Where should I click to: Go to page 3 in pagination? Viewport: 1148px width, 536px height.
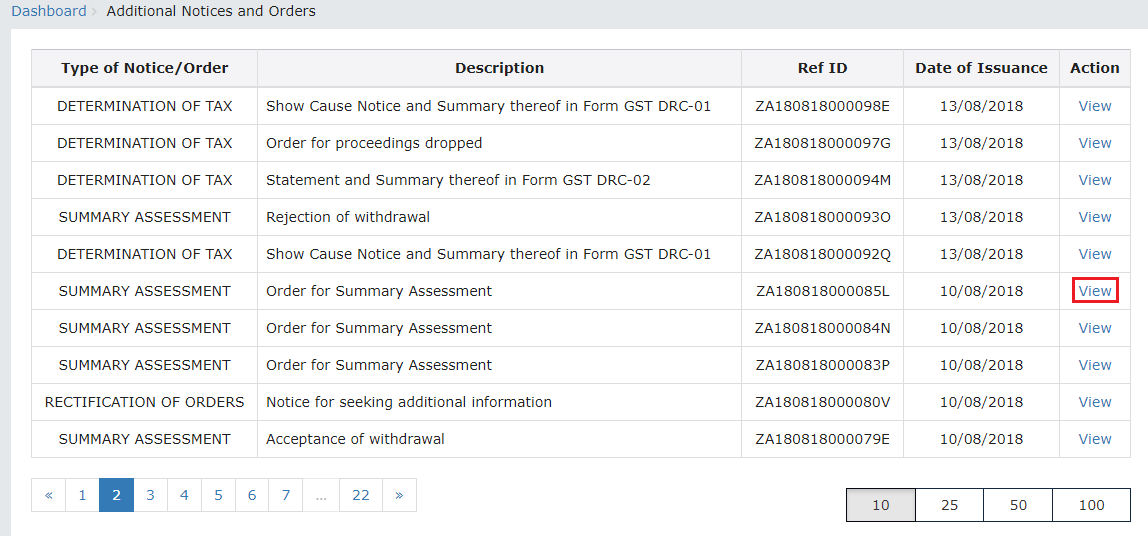(150, 495)
